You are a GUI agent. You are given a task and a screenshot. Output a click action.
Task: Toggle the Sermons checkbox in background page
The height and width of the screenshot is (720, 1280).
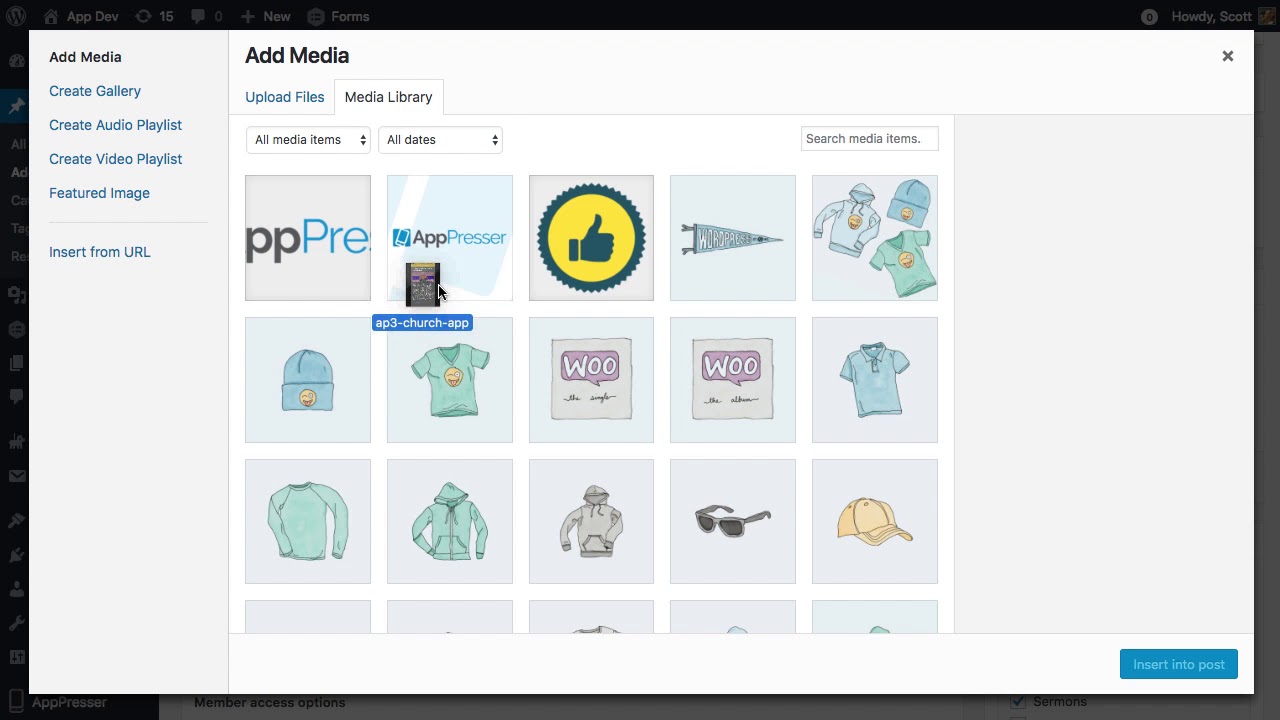coord(1017,702)
